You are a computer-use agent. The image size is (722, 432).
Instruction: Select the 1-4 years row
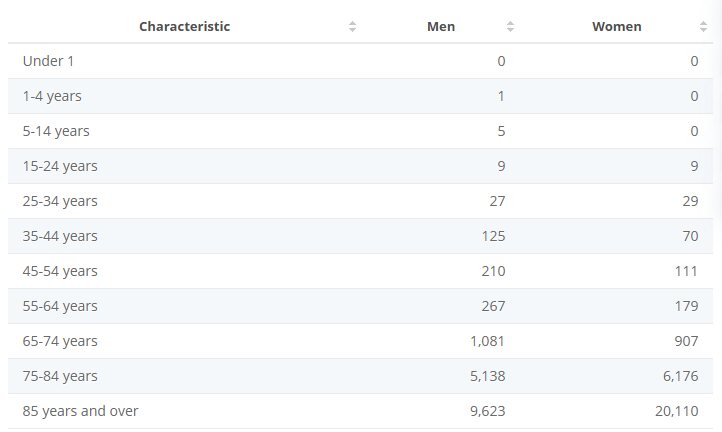click(x=52, y=96)
